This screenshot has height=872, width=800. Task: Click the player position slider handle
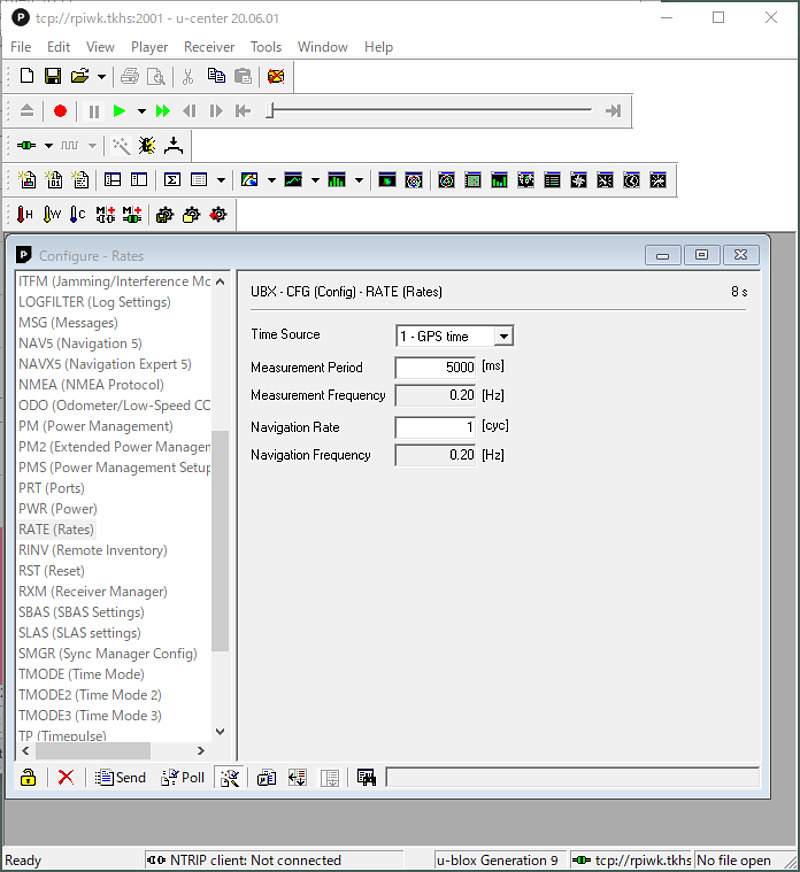(x=270, y=111)
